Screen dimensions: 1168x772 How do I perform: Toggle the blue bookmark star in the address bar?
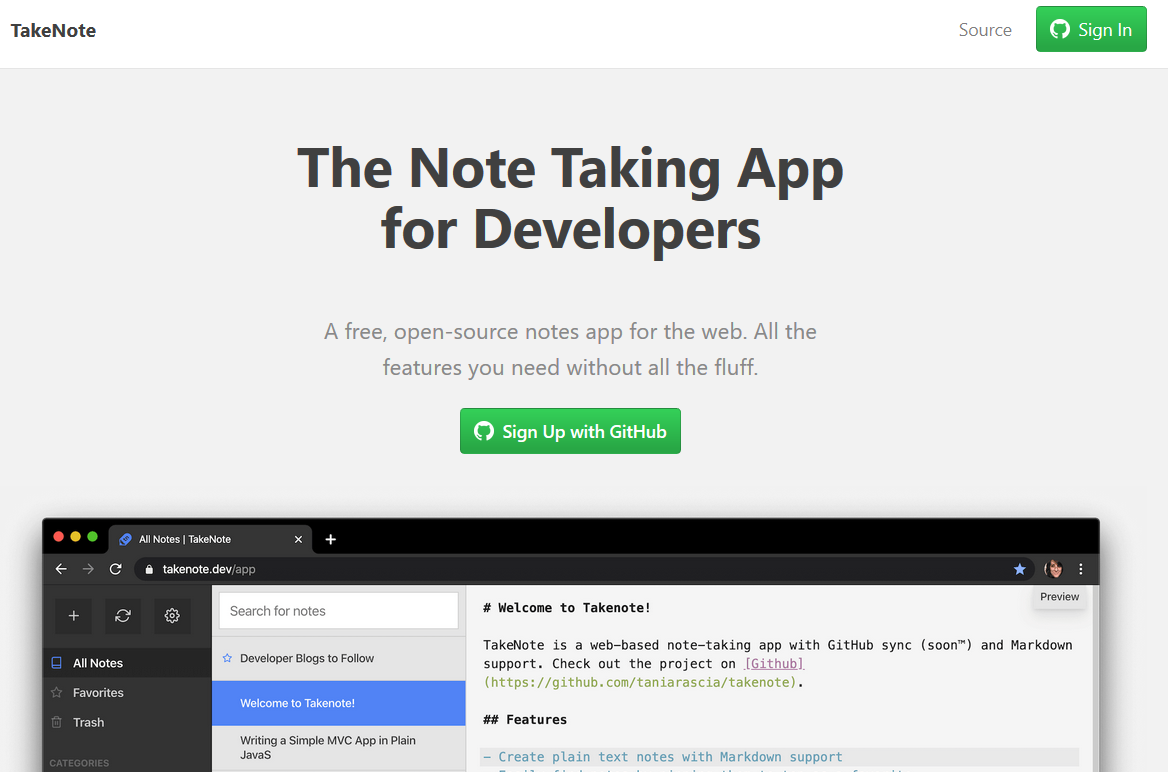point(1019,568)
